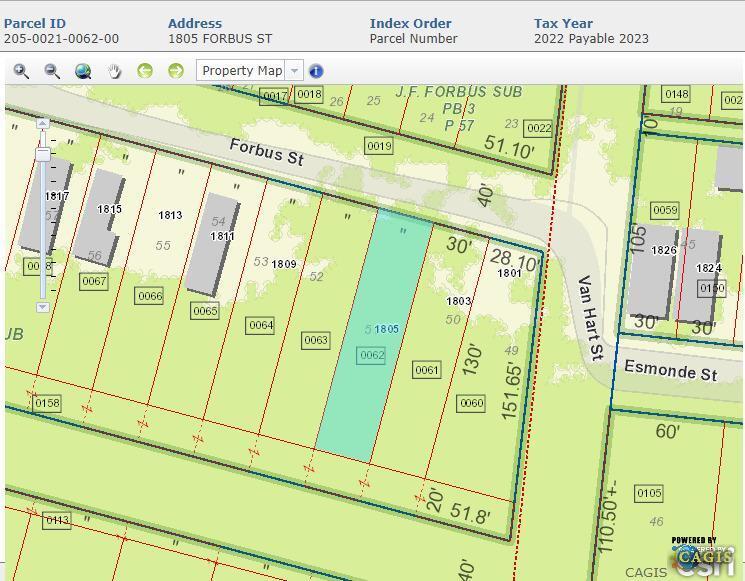Select parcel label 0019

(x=379, y=145)
